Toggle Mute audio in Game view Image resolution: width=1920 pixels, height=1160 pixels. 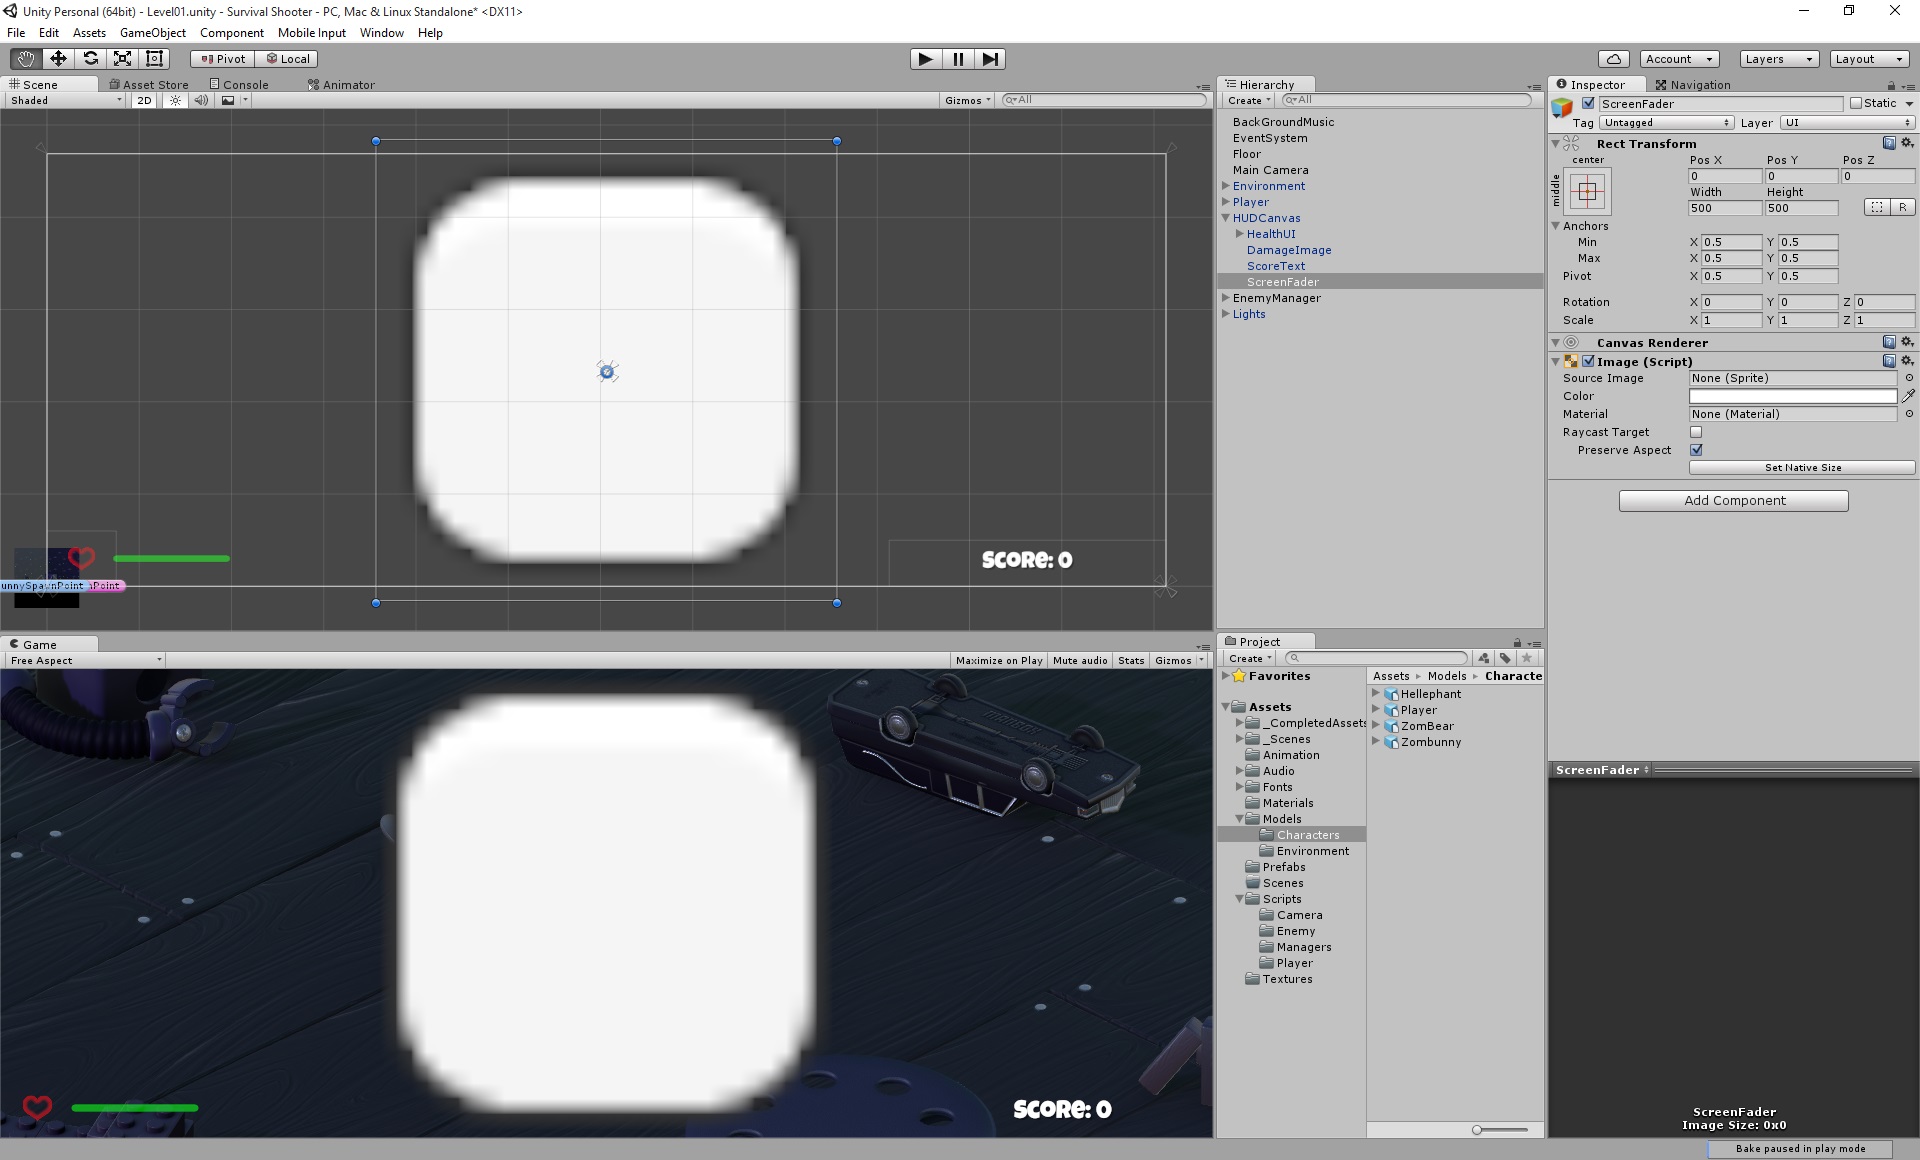click(1080, 660)
